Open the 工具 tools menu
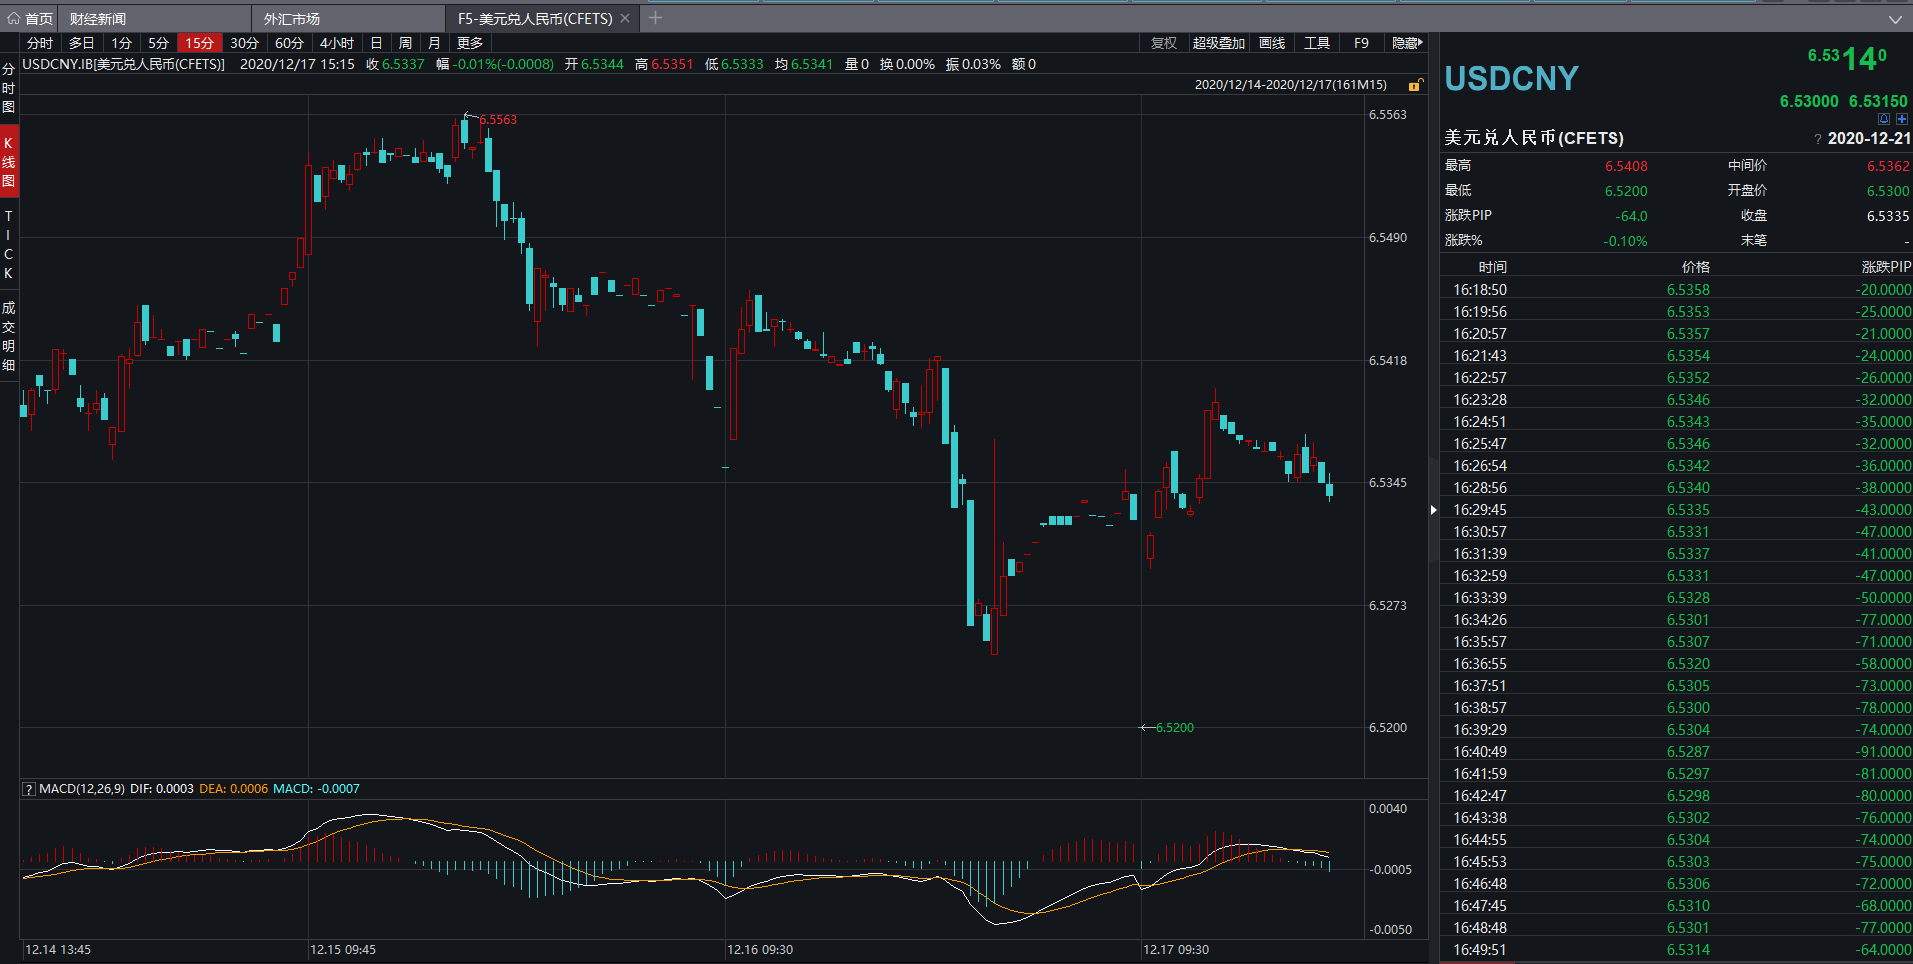The image size is (1913, 964). point(1317,43)
